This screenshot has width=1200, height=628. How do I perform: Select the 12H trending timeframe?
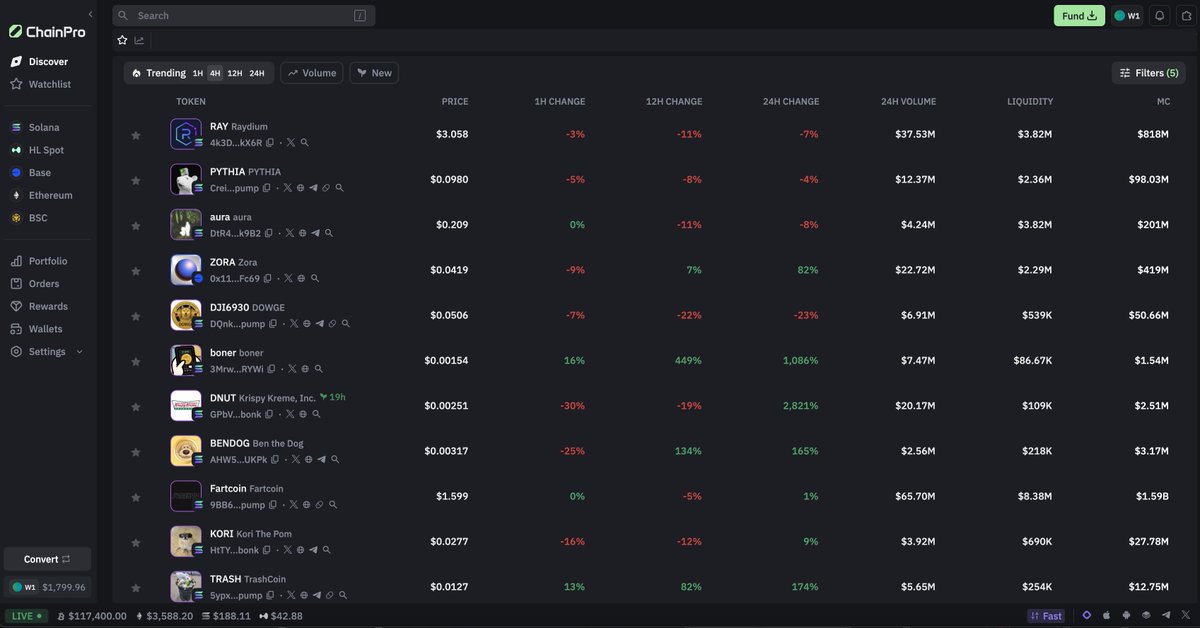click(235, 73)
